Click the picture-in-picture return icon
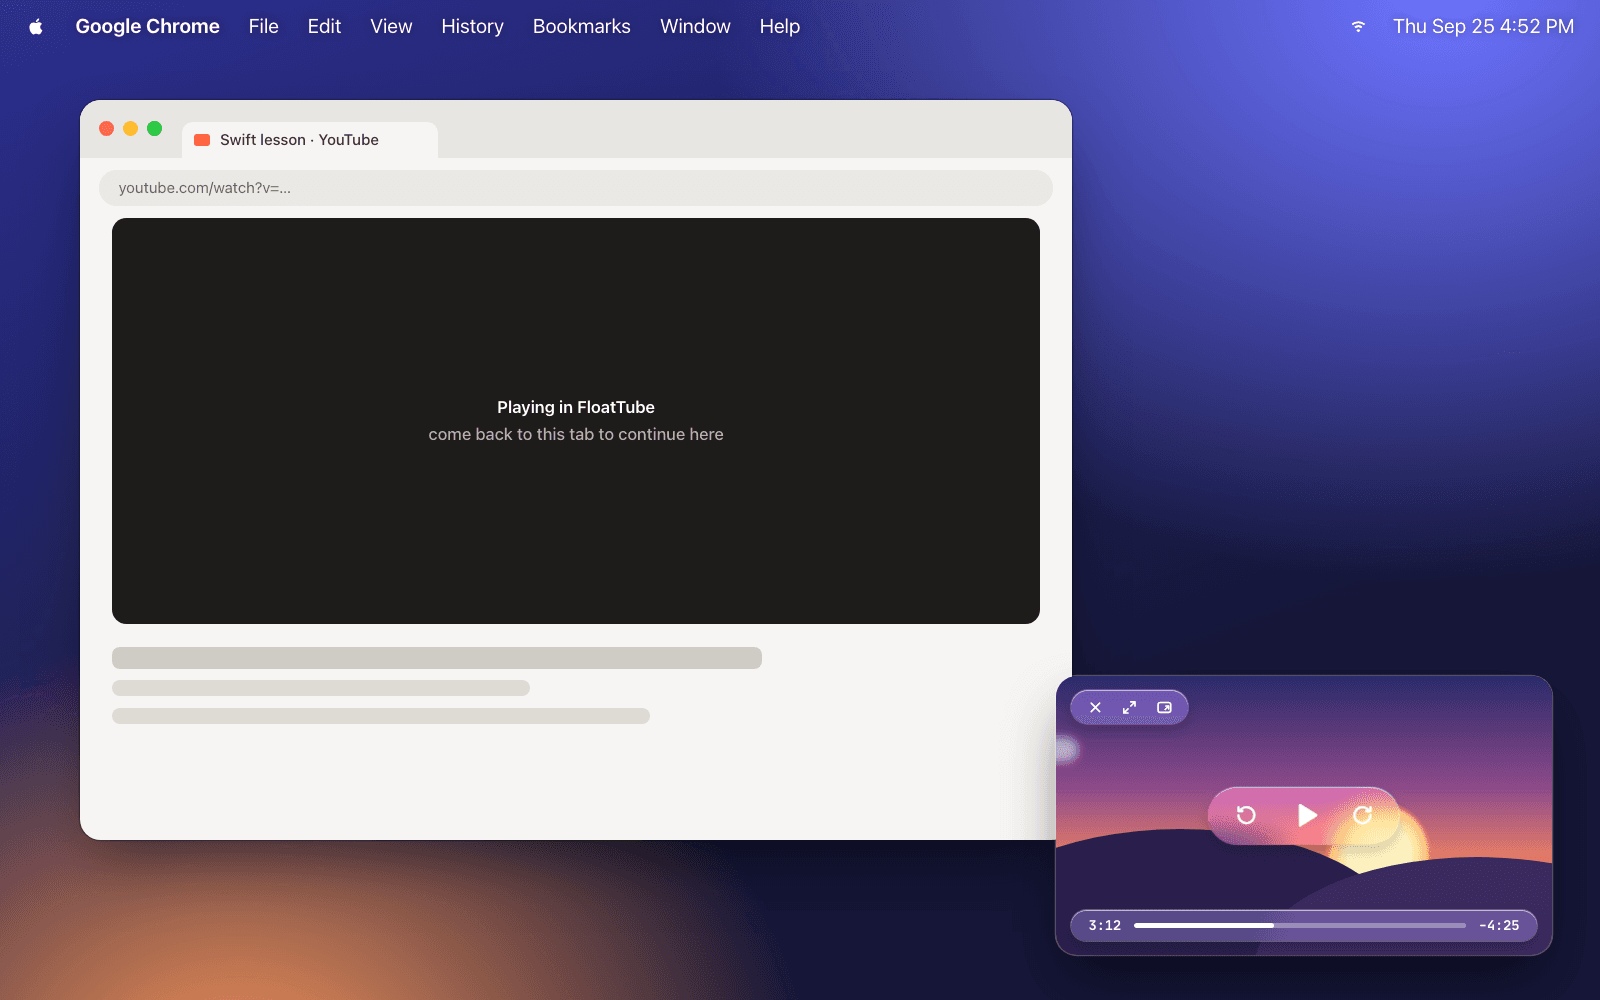The width and height of the screenshot is (1600, 1000). click(x=1164, y=707)
